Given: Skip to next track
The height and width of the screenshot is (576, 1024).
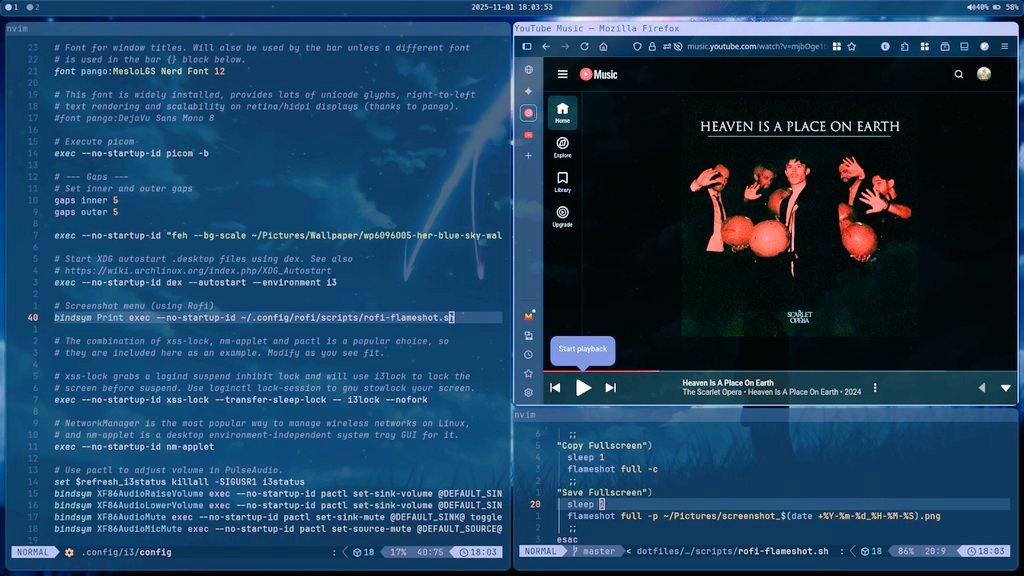Looking at the screenshot, I should tap(611, 388).
